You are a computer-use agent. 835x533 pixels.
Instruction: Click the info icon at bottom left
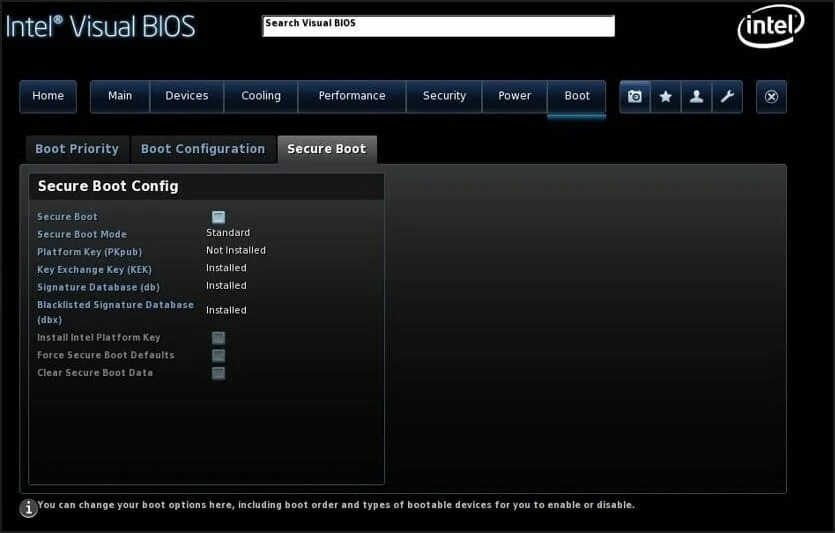pos(29,508)
